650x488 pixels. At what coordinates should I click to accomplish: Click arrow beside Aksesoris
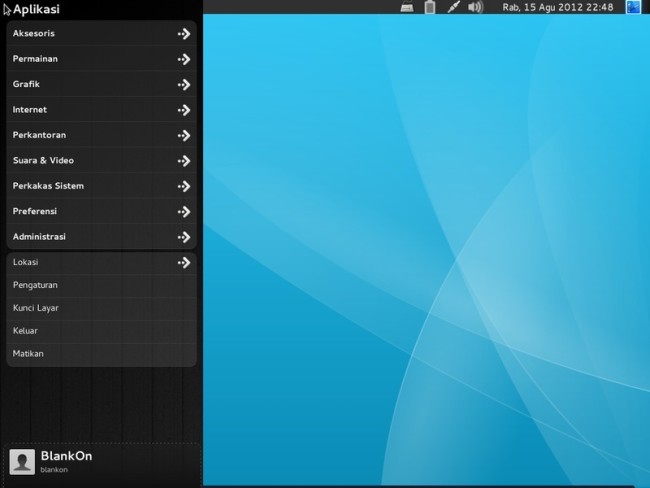[x=184, y=34]
